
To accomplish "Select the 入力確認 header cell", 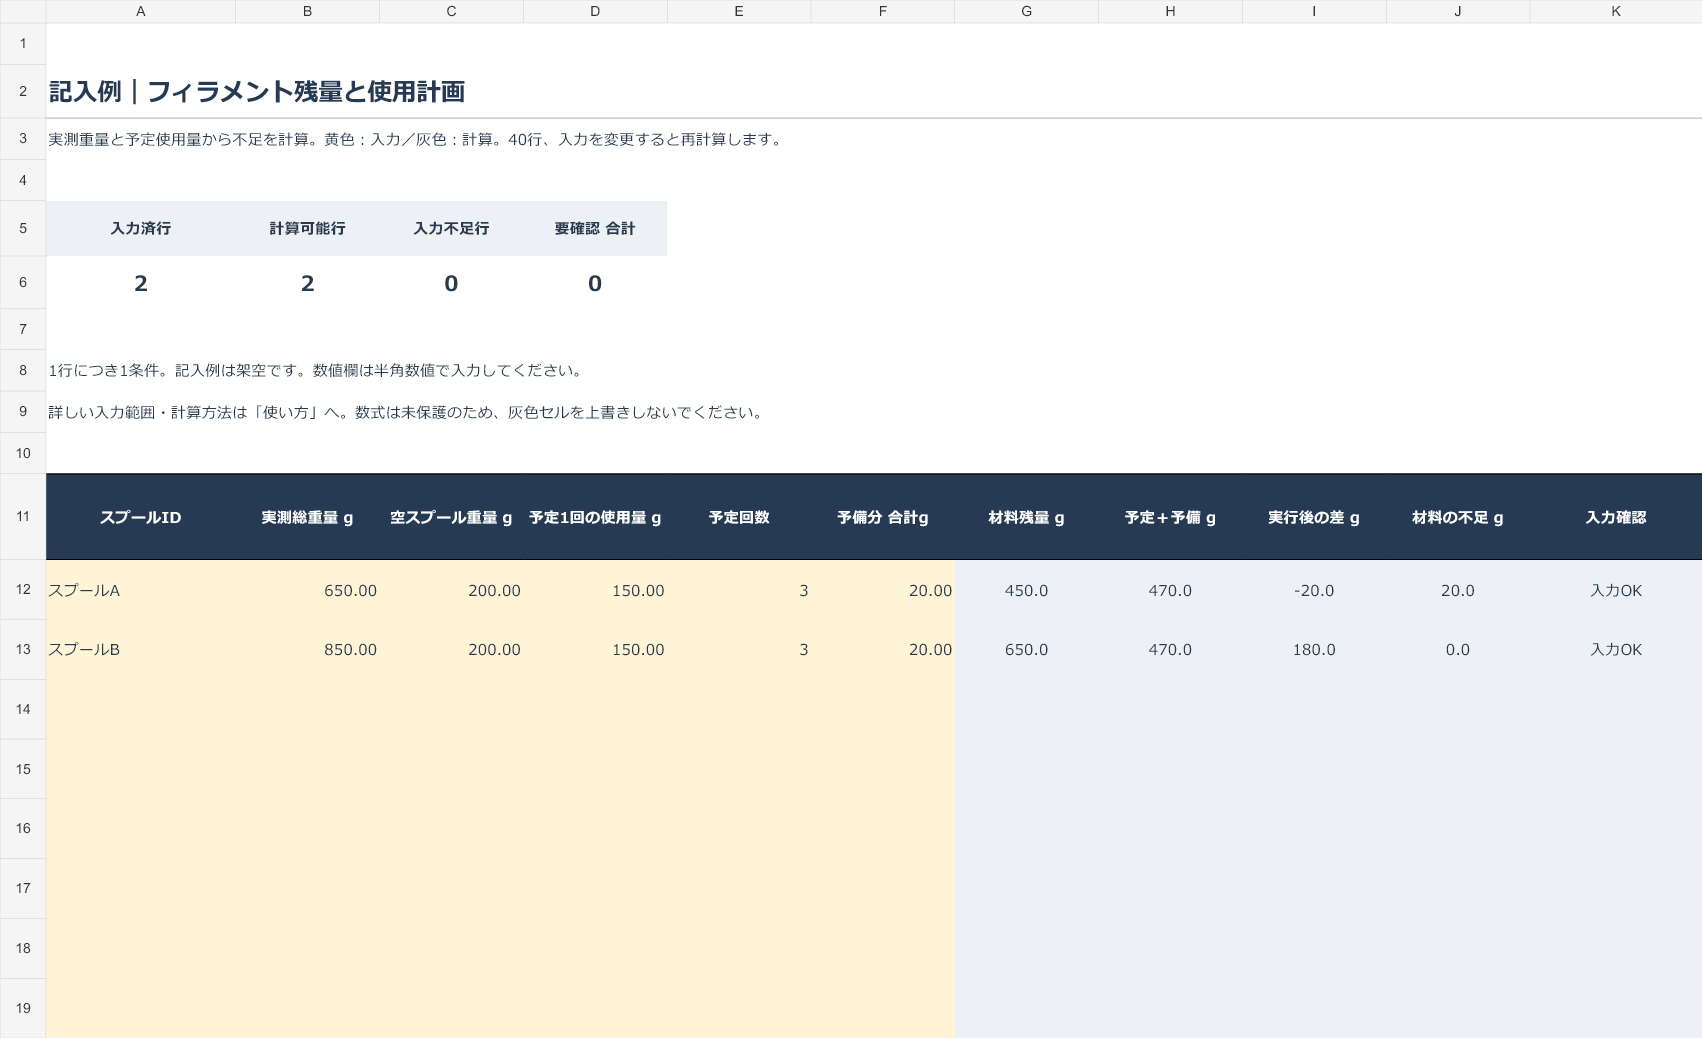I will click(x=1615, y=517).
